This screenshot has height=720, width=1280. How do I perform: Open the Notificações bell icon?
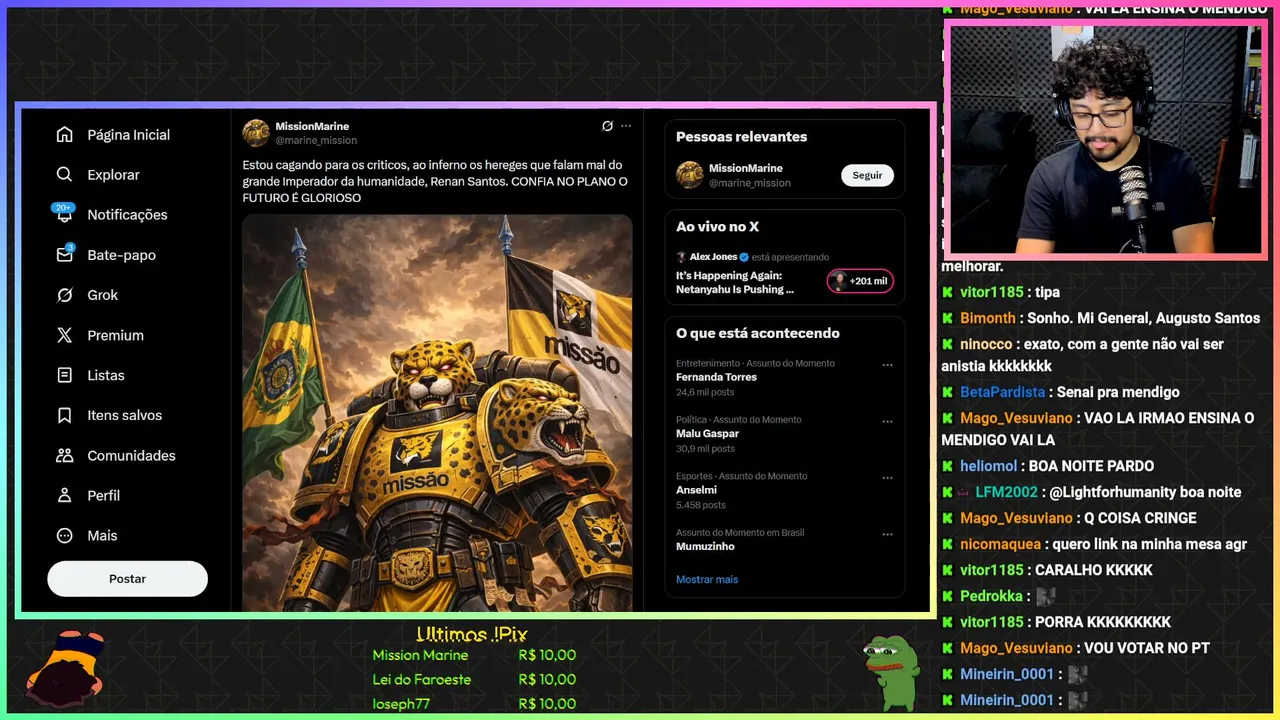65,215
